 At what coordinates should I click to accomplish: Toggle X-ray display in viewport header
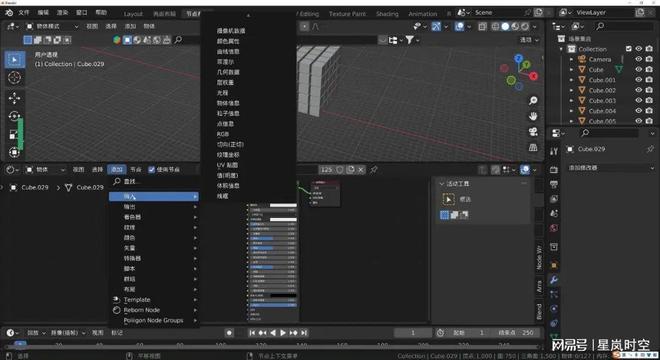pyautogui.click(x=482, y=27)
